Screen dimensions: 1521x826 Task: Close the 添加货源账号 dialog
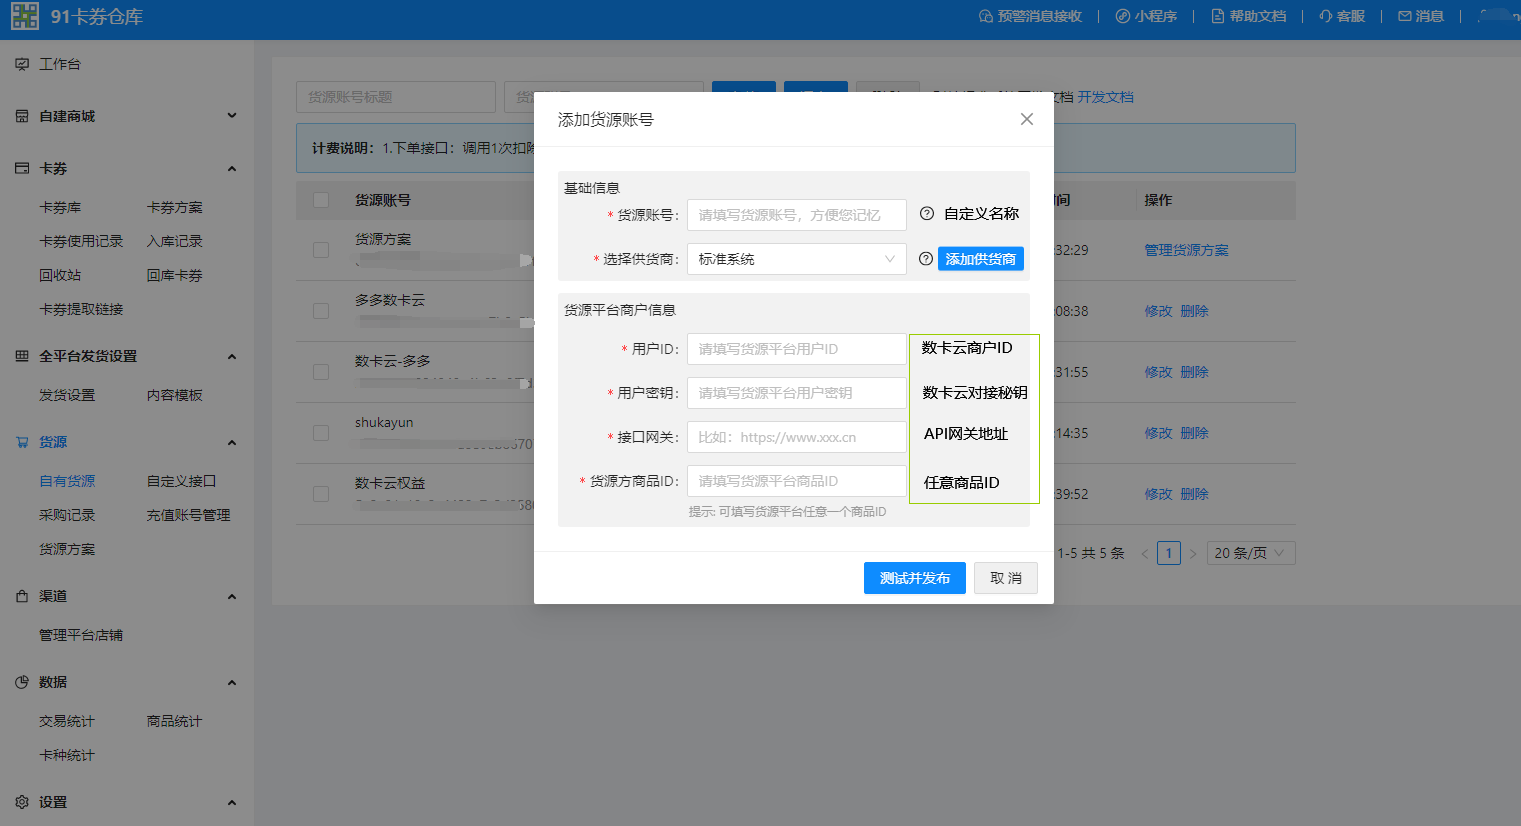(1026, 119)
